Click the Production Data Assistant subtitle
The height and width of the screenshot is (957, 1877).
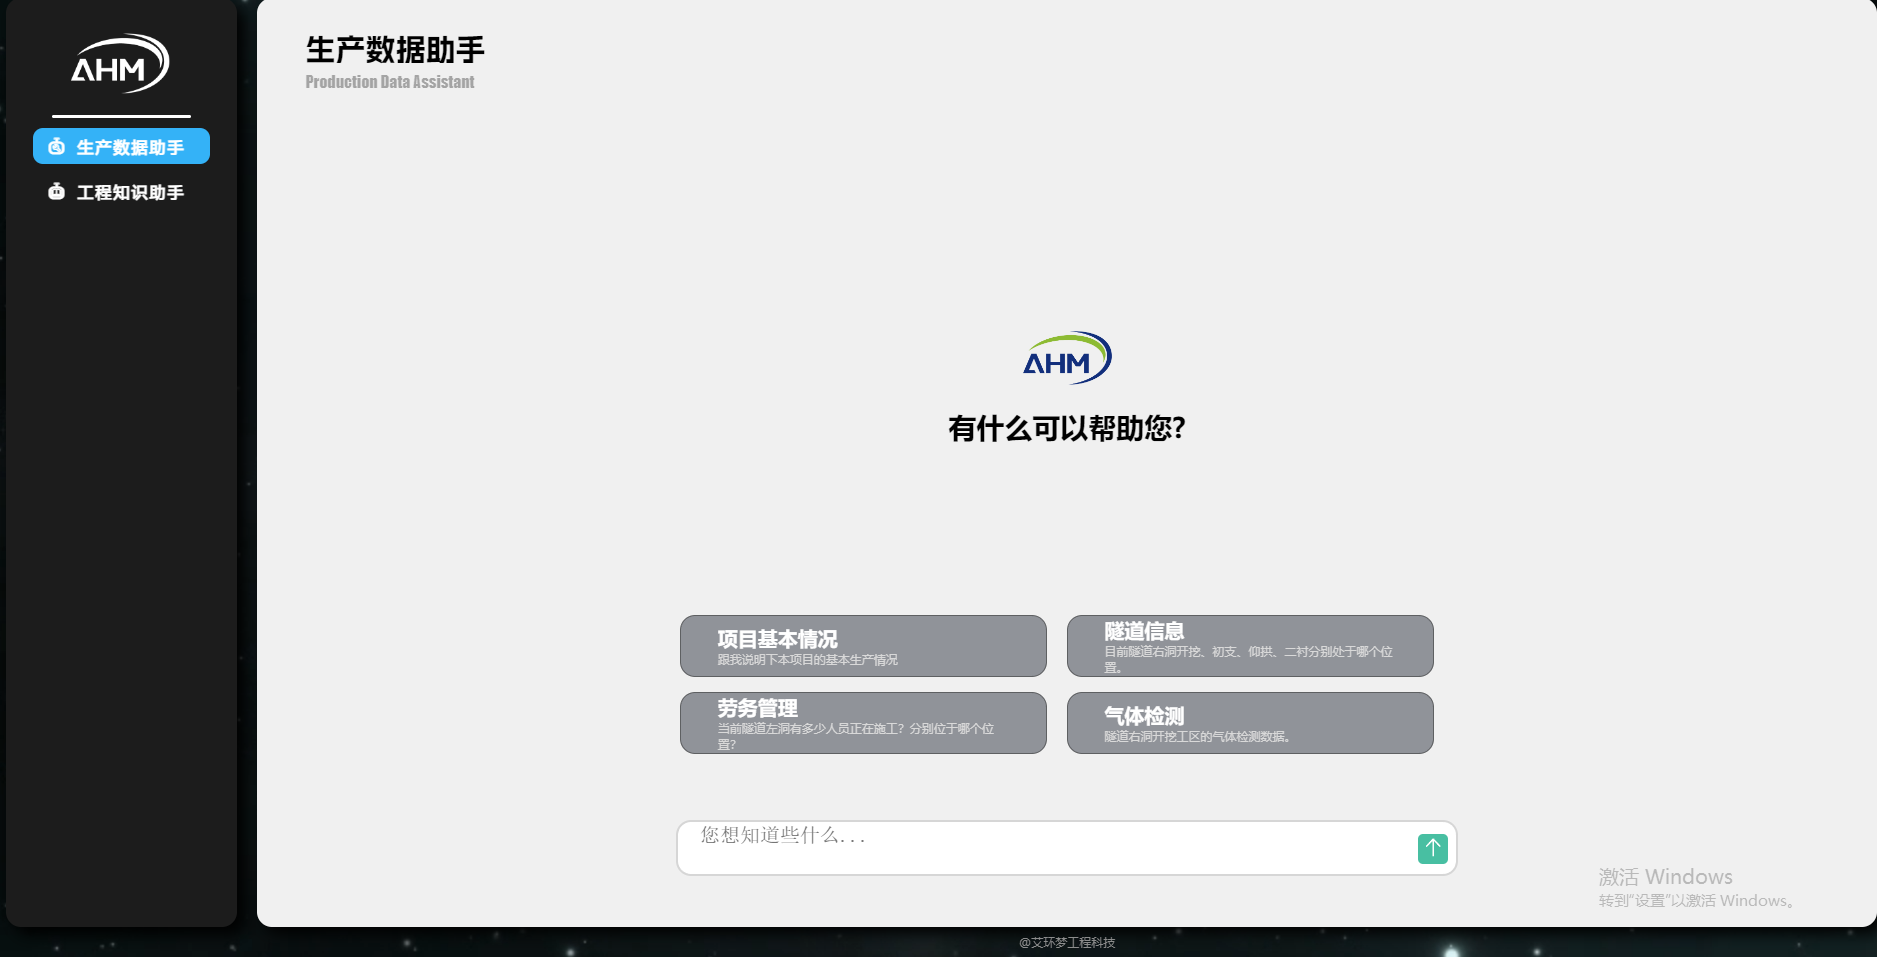click(x=390, y=82)
